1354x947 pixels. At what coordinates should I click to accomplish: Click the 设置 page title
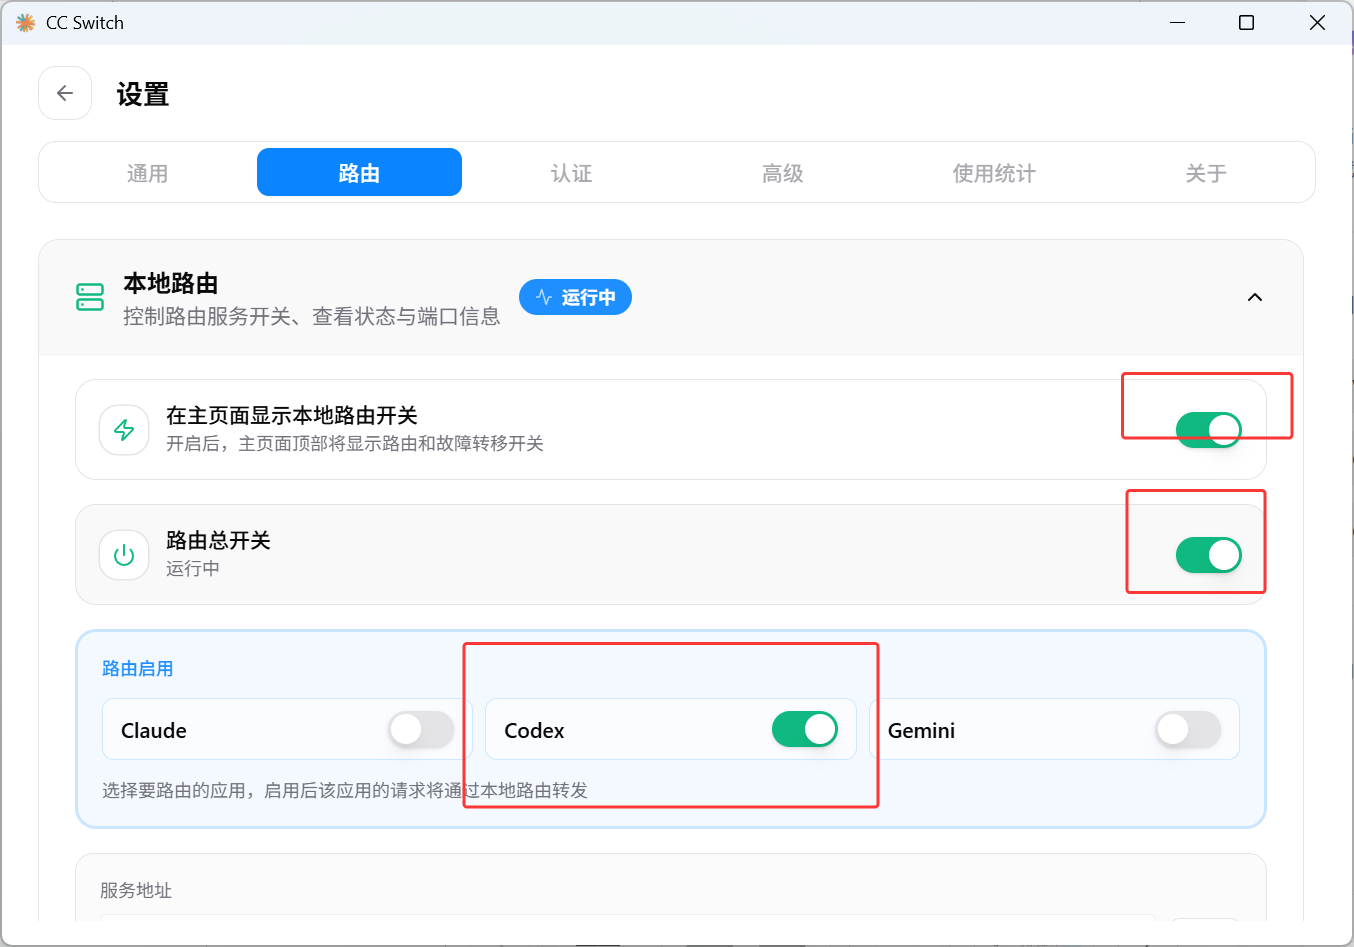pyautogui.click(x=143, y=95)
